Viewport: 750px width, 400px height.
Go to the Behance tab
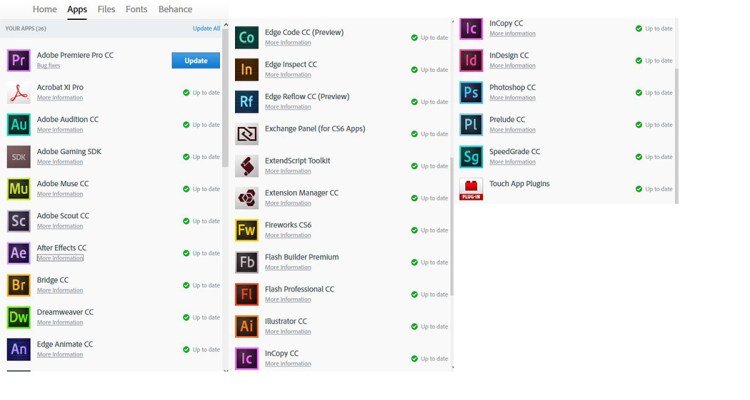point(175,10)
